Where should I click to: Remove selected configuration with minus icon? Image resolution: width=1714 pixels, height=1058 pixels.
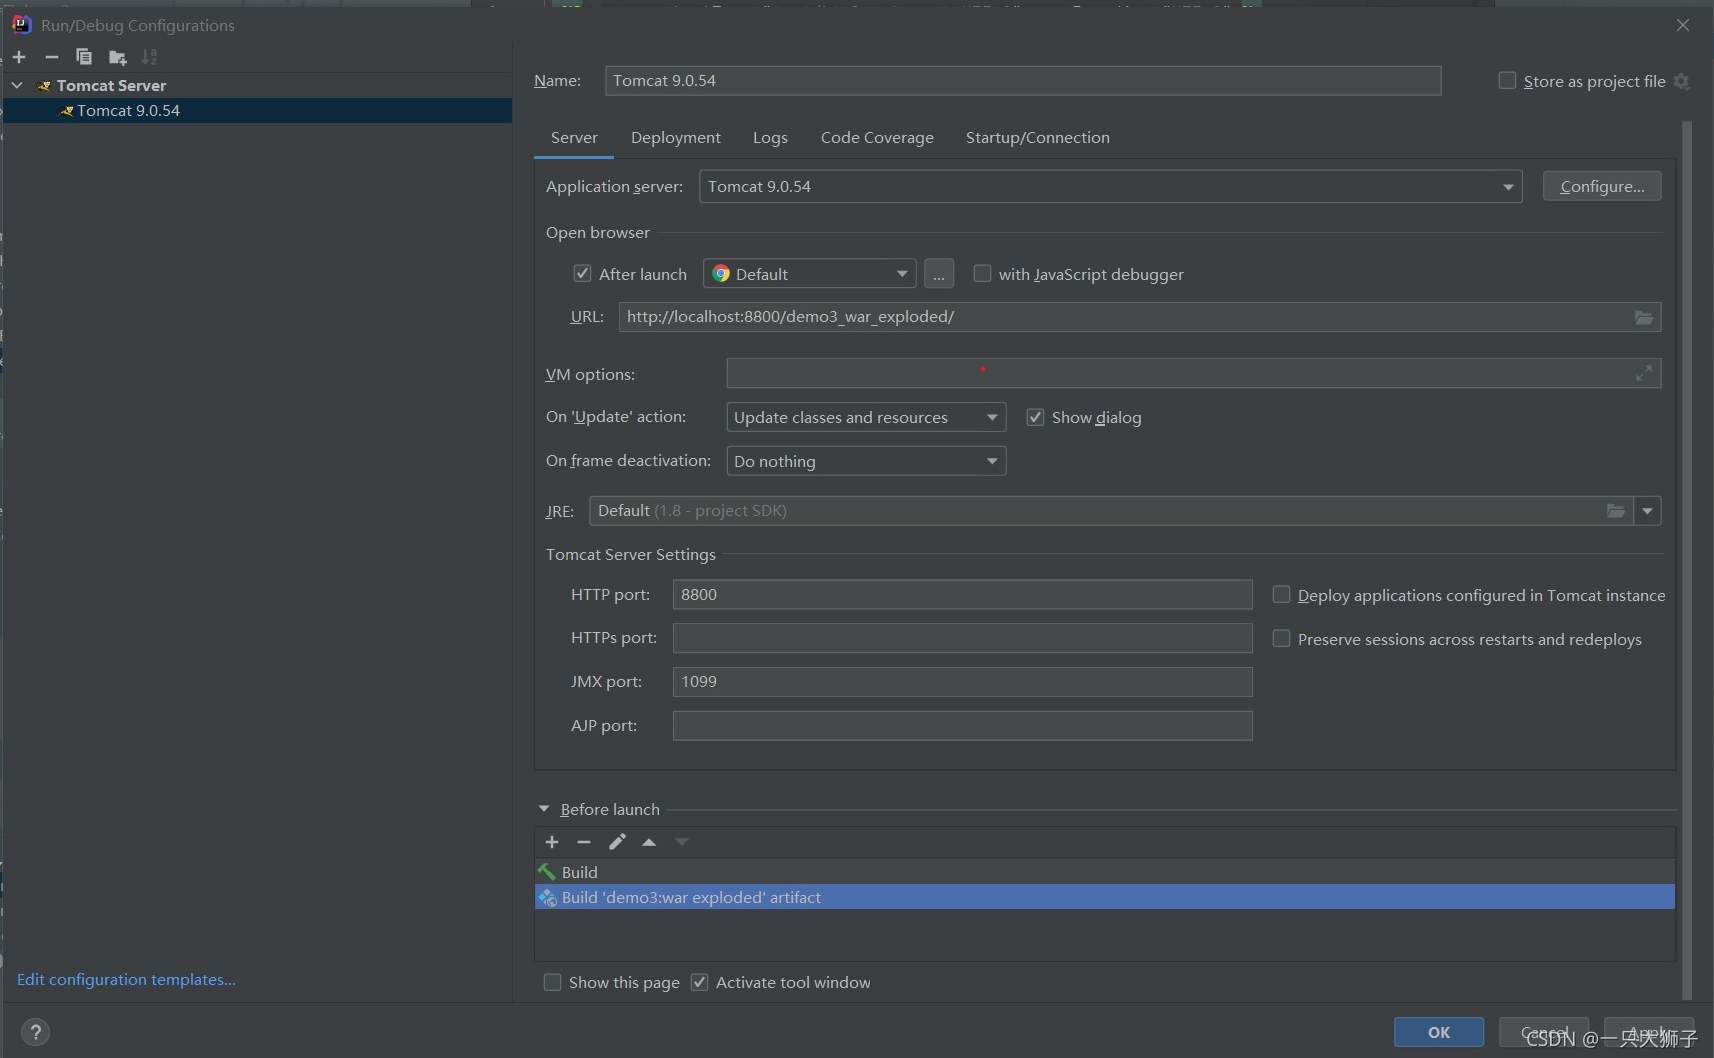(x=52, y=57)
